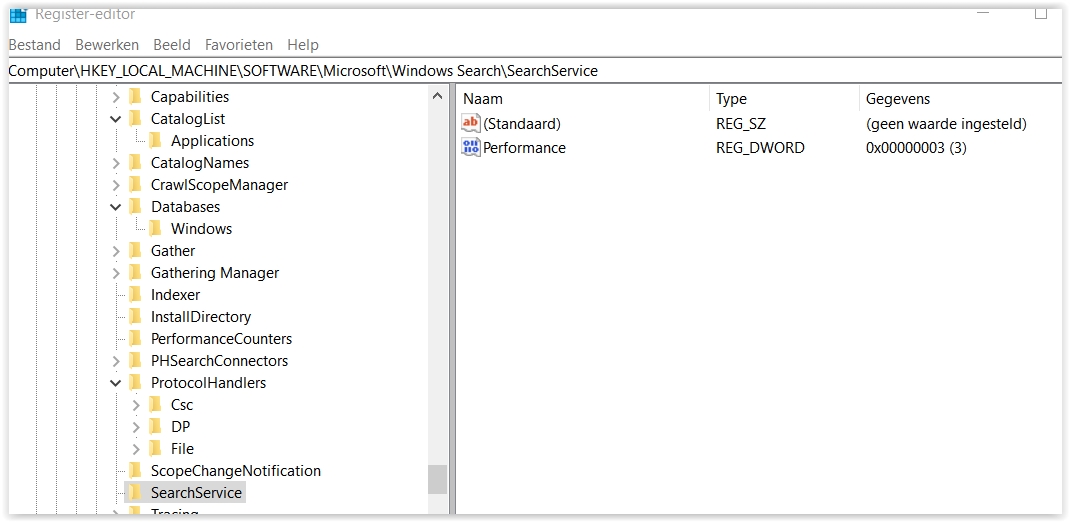Collapse the ProtocolHandlers tree node

coord(116,383)
